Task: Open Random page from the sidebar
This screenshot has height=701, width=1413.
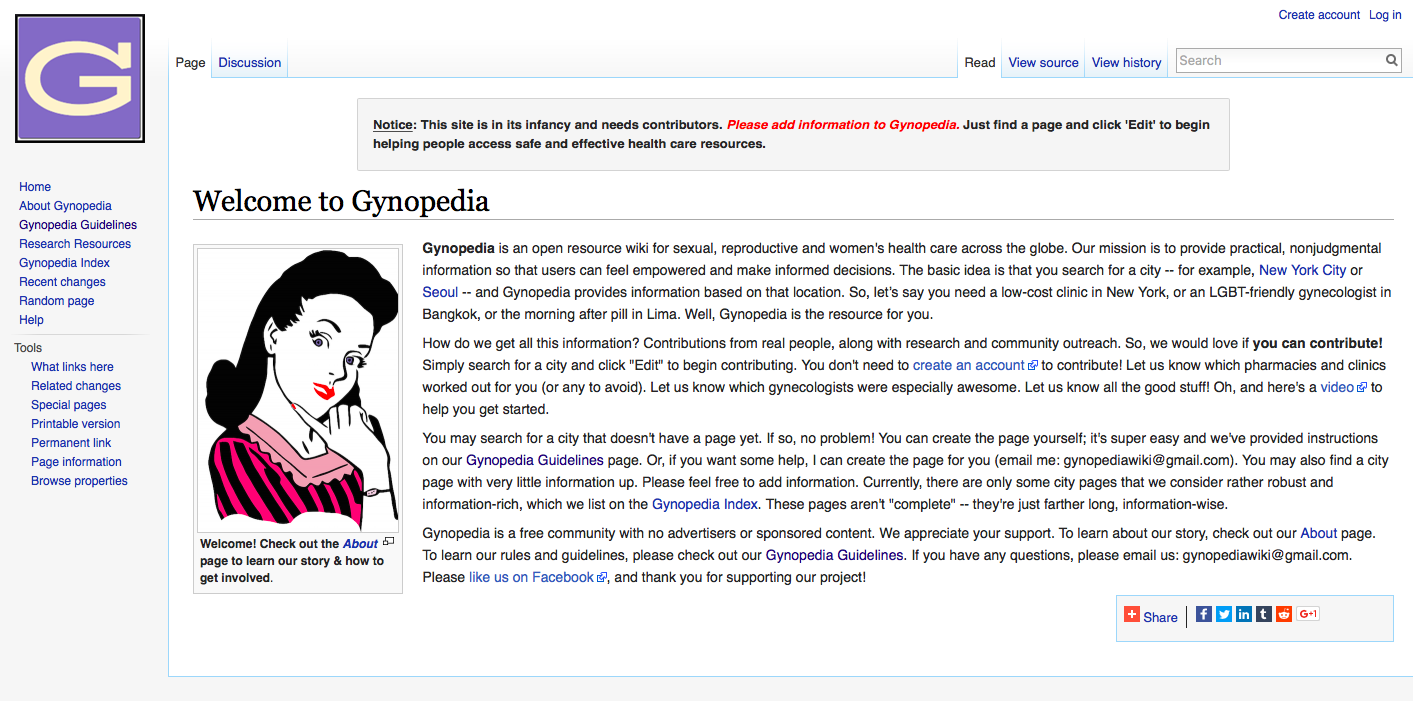Action: tap(56, 300)
